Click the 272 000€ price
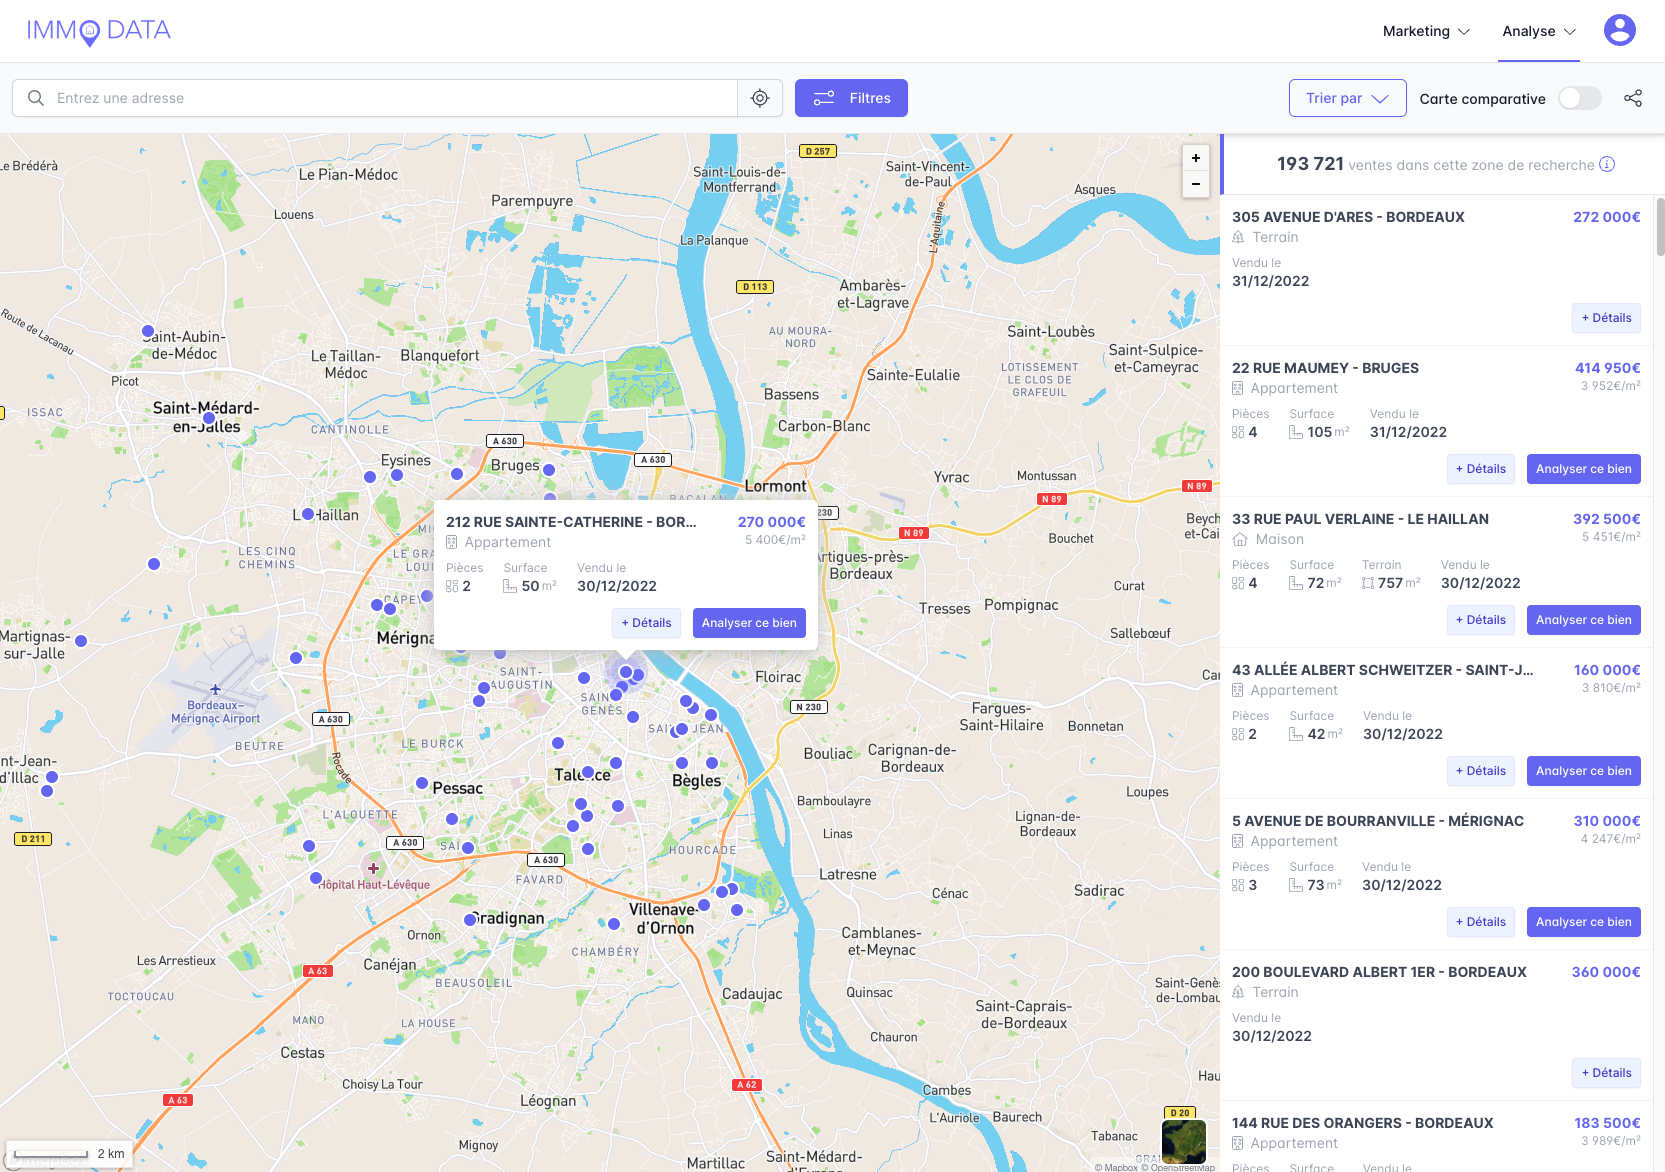 1607,217
